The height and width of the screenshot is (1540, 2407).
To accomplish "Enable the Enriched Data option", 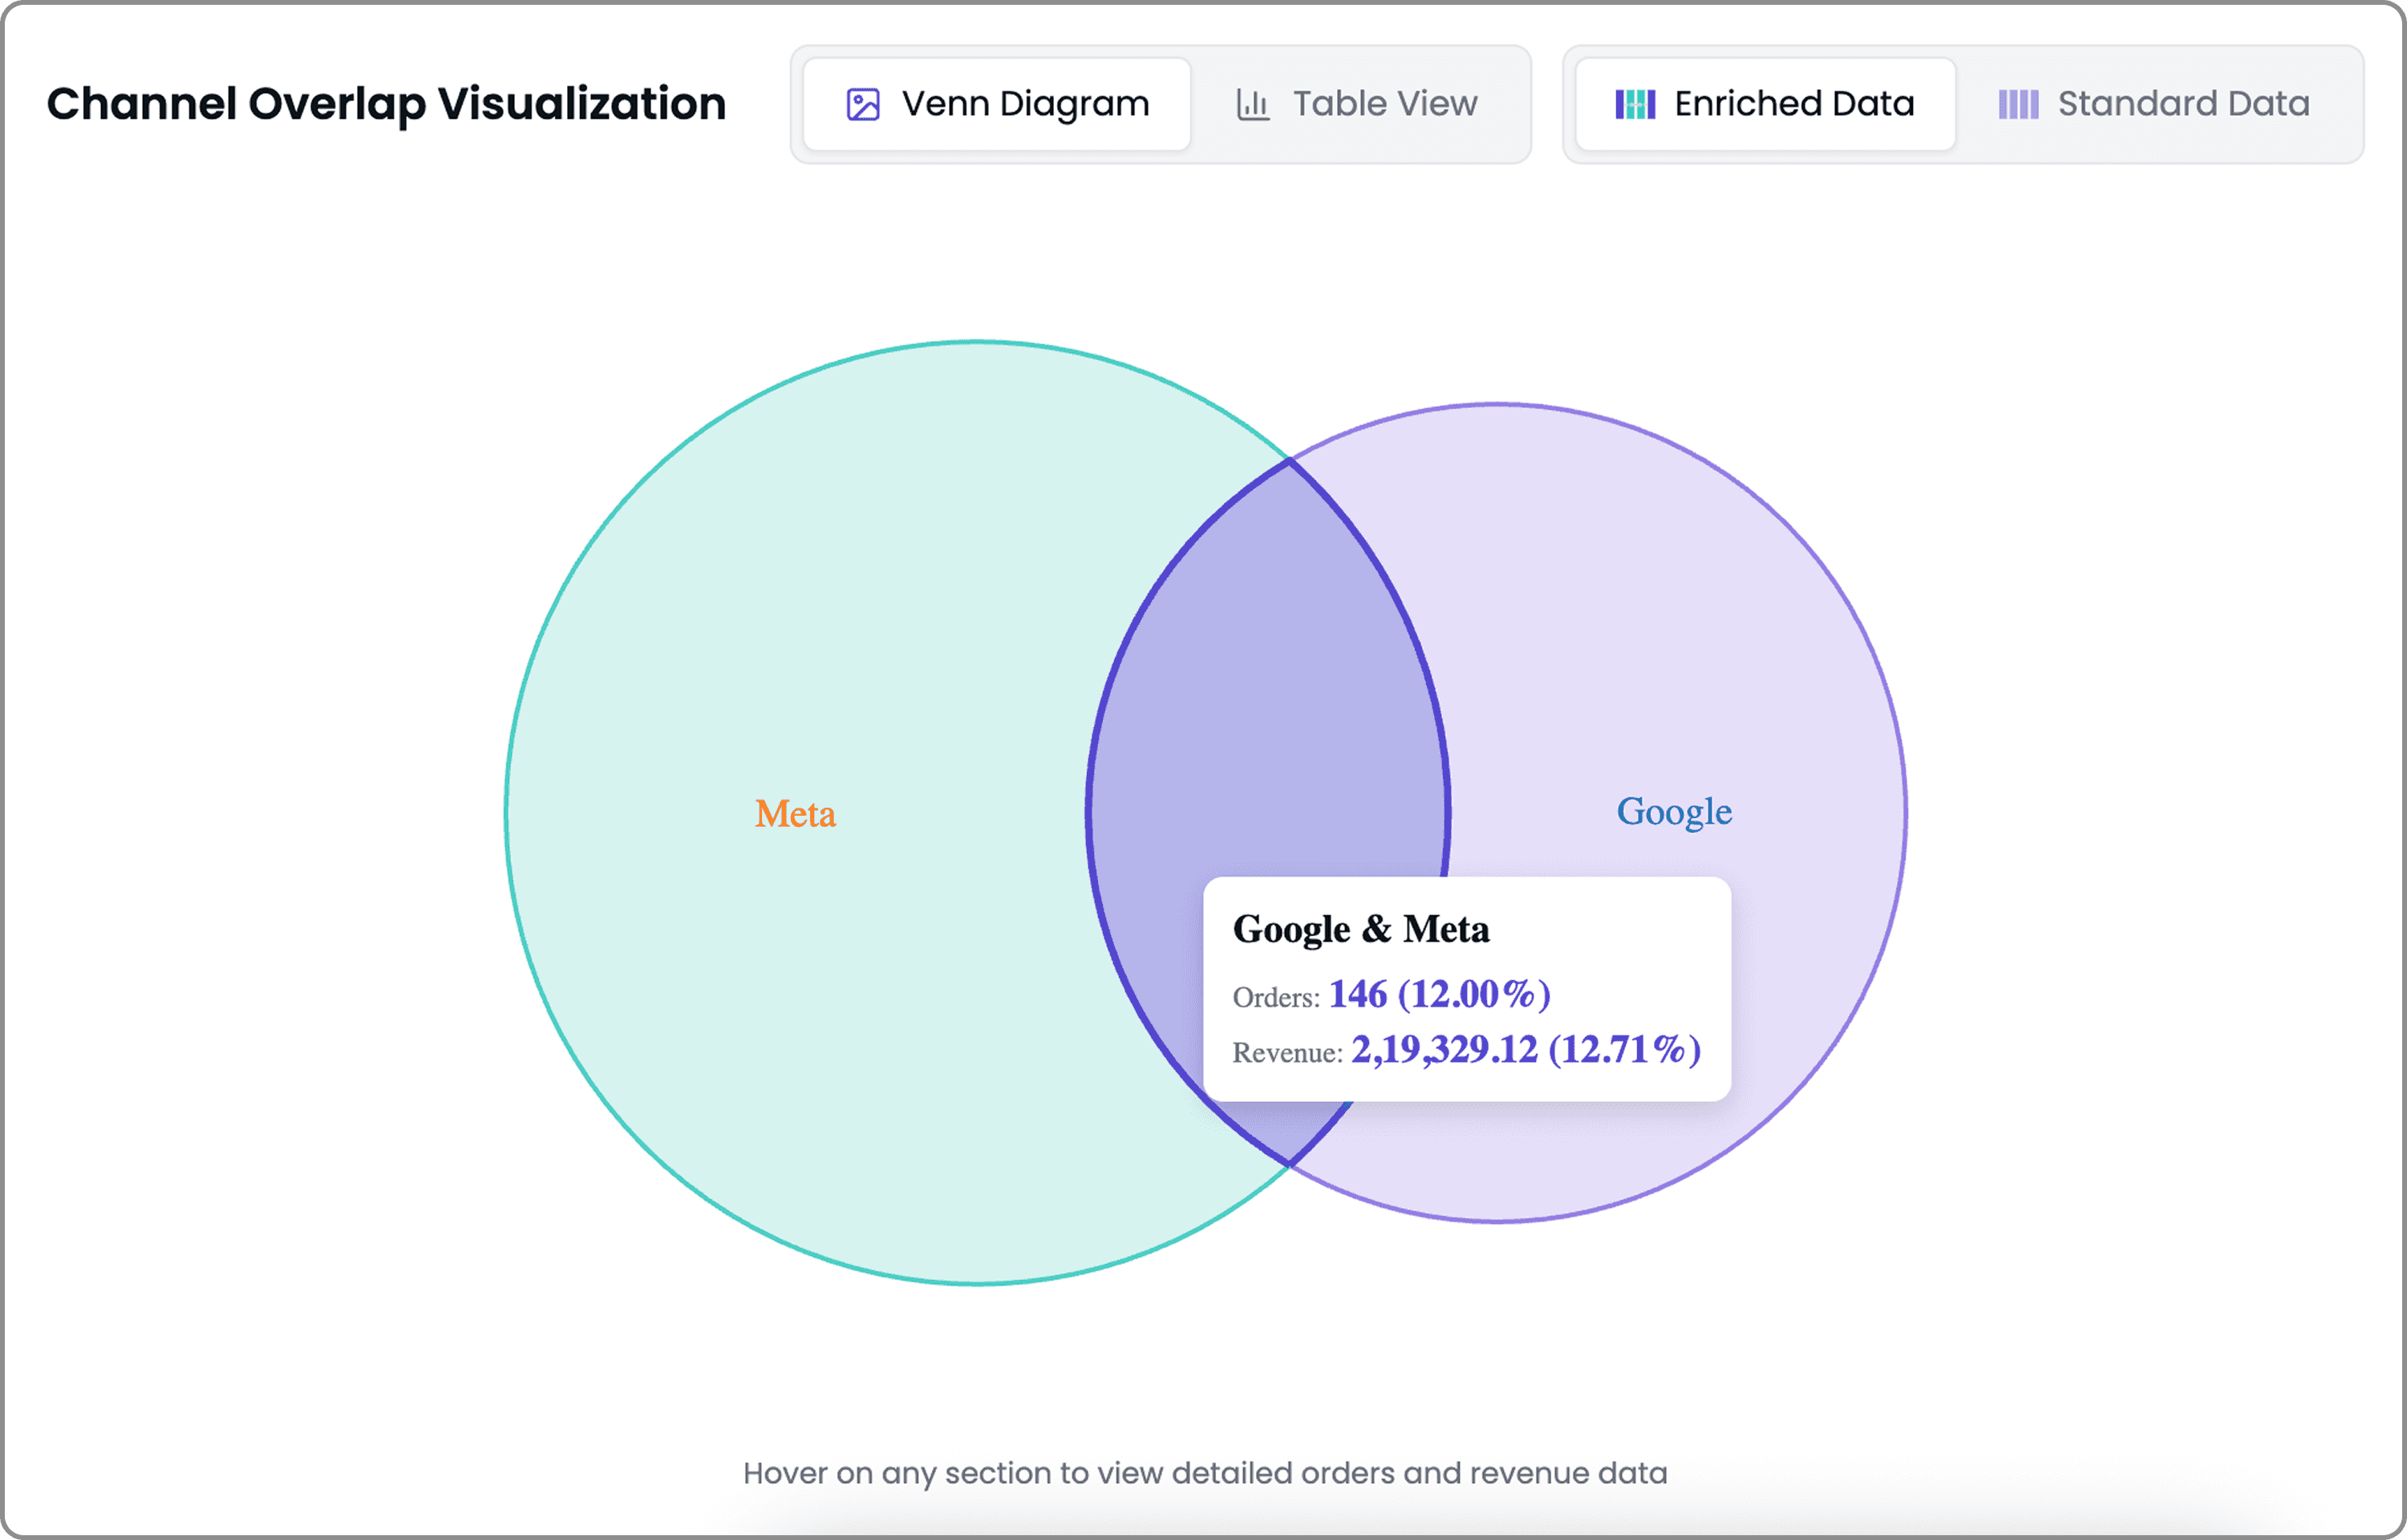I will tap(1765, 104).
